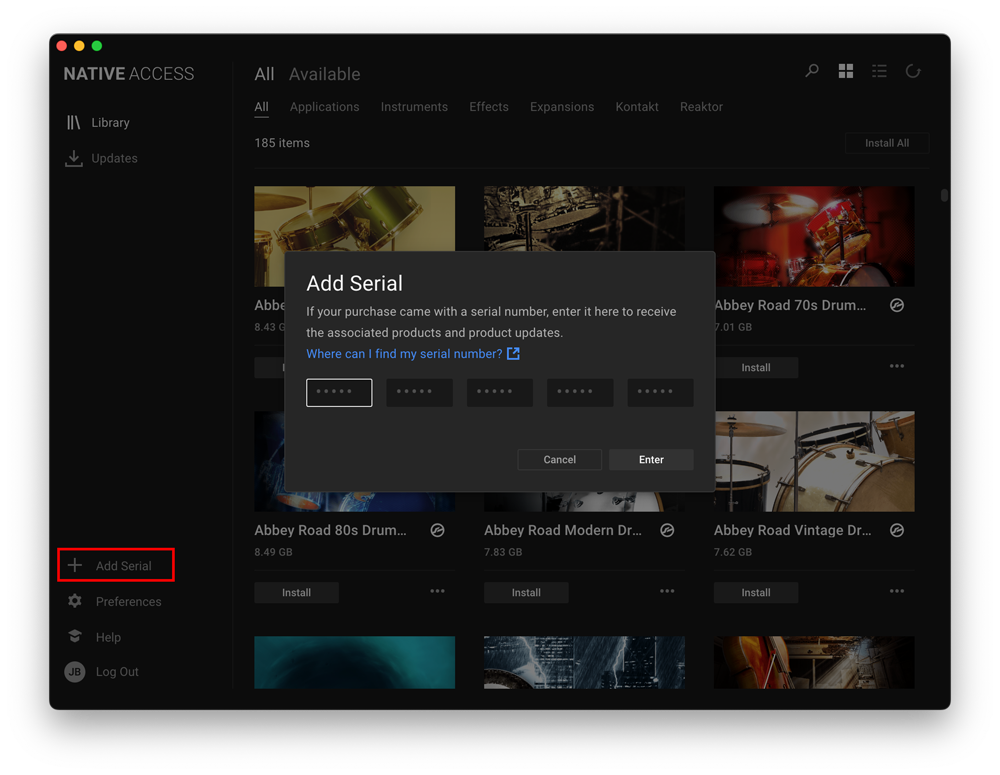This screenshot has width=1000, height=775.
Task: Click the Abbey Road Vintage Drummer thumbnail
Action: tap(814, 461)
